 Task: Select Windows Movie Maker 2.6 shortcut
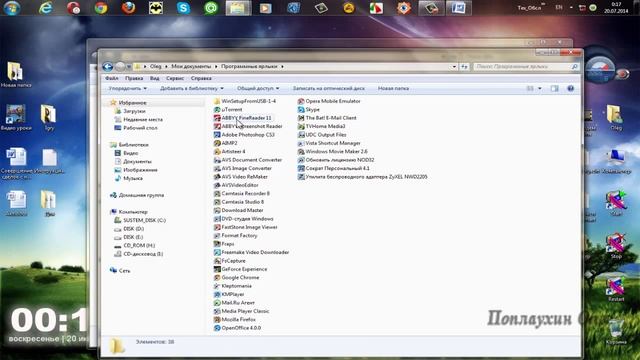click(x=333, y=151)
